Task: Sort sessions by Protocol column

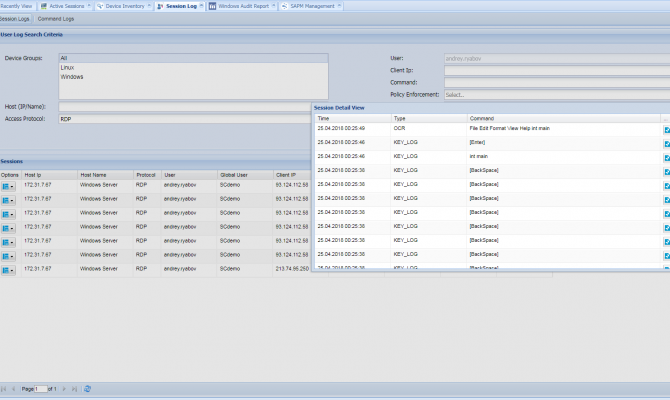Action: click(x=147, y=175)
